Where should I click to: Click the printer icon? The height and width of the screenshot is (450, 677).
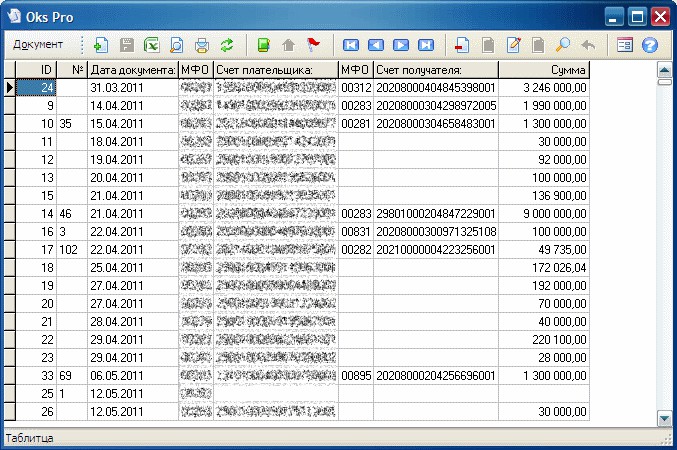coord(202,45)
